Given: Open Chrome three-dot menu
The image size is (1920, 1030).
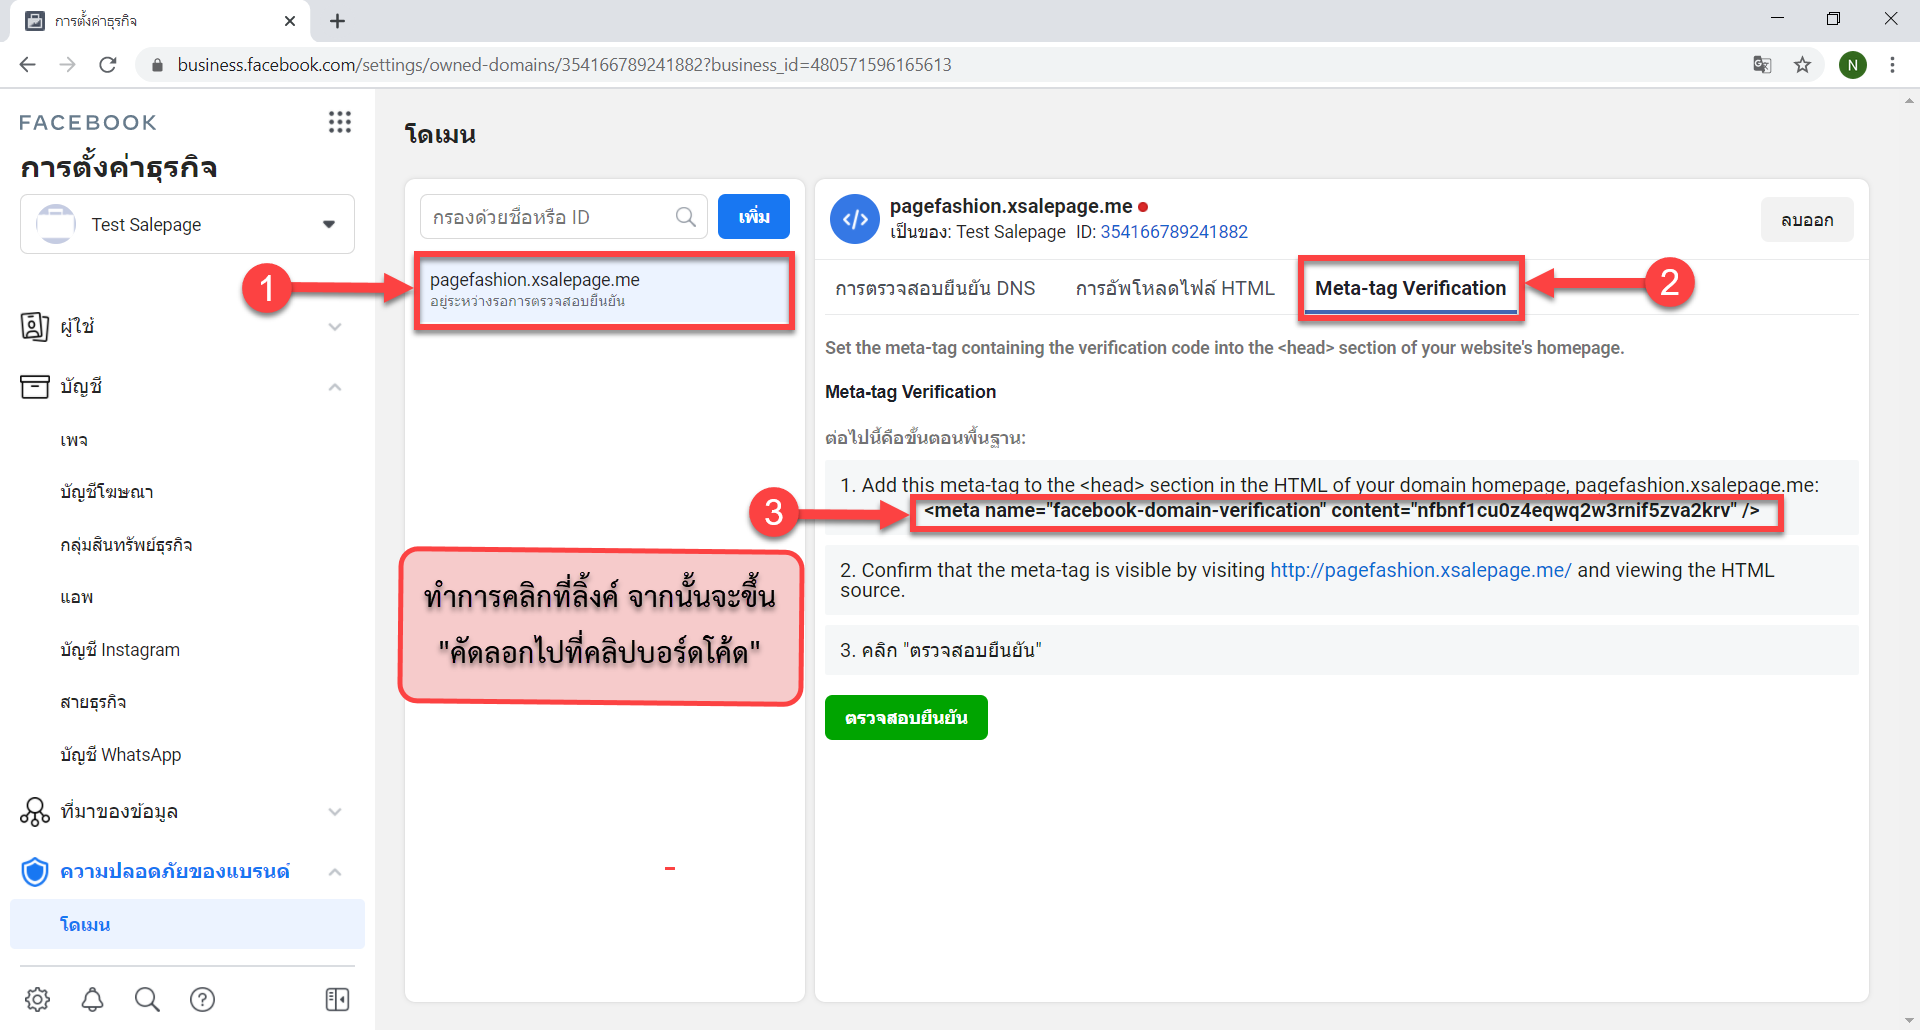Looking at the screenshot, I should 1892,65.
